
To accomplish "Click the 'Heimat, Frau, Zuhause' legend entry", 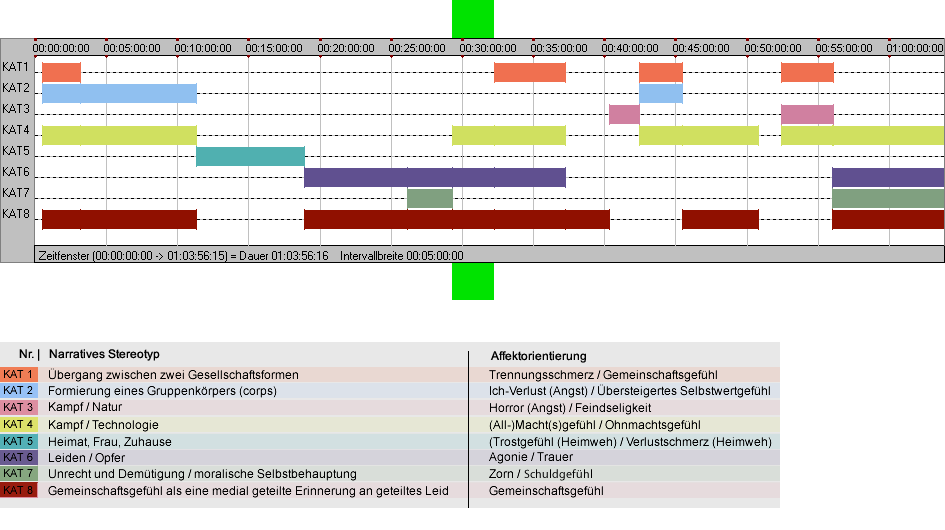I will tap(110, 442).
